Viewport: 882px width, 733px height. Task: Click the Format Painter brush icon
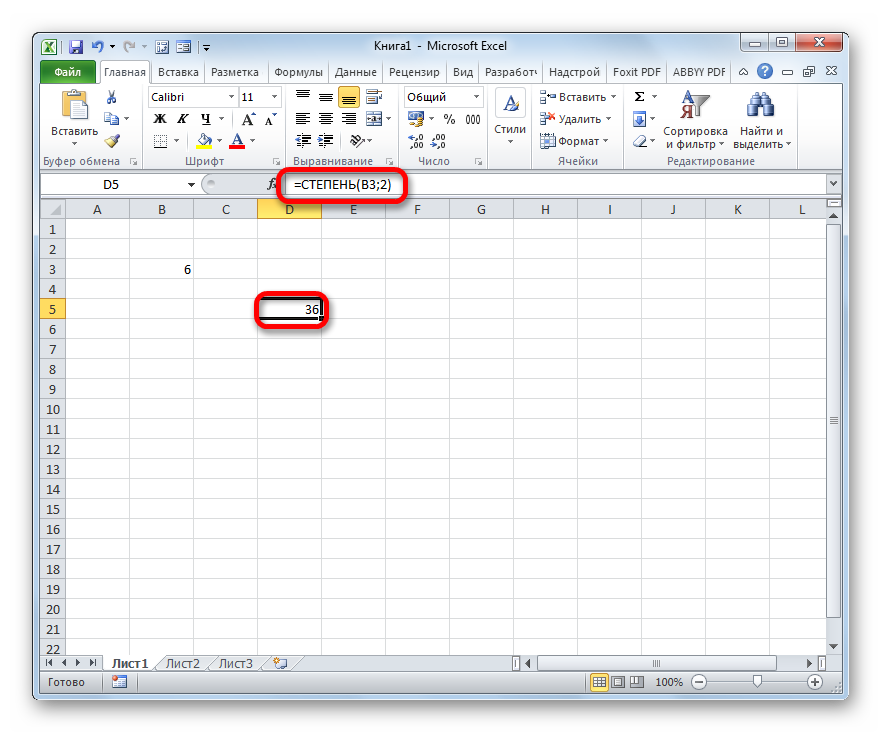click(111, 141)
